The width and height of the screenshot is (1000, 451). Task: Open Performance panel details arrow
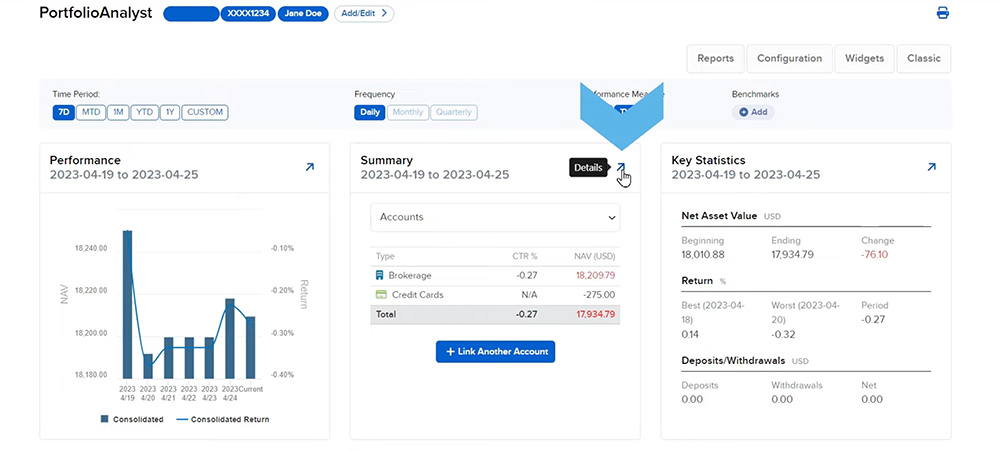pyautogui.click(x=309, y=167)
